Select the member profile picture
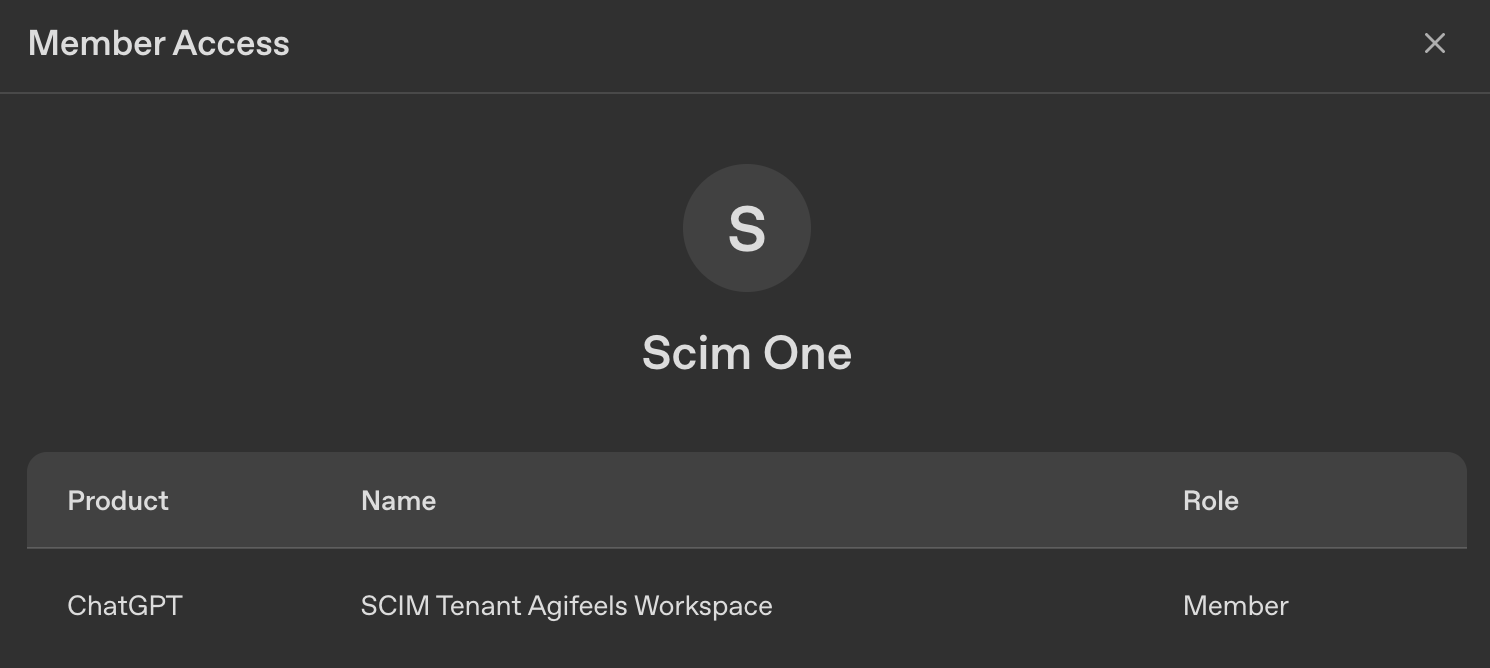Screen dimensions: 1490x668 pyautogui.click(x=746, y=227)
